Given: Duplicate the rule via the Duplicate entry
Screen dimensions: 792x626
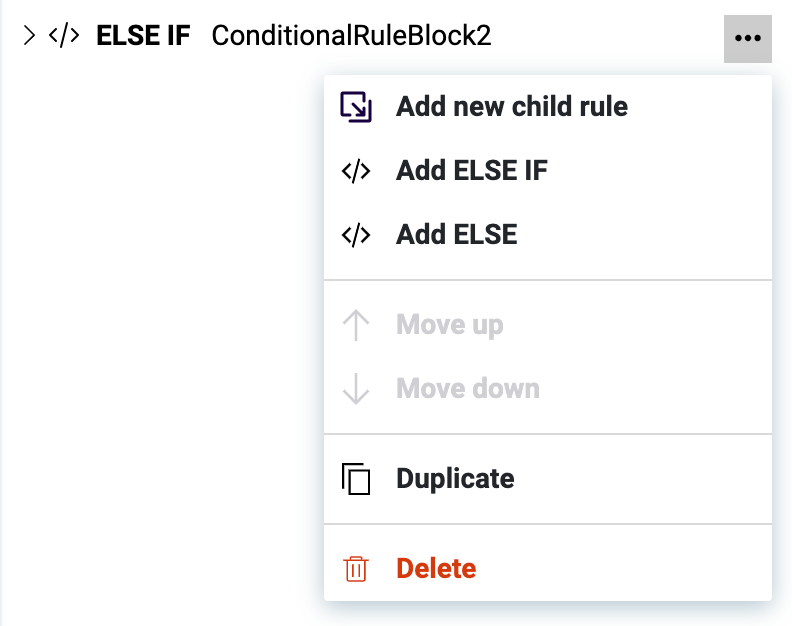Looking at the screenshot, I should pos(455,479).
